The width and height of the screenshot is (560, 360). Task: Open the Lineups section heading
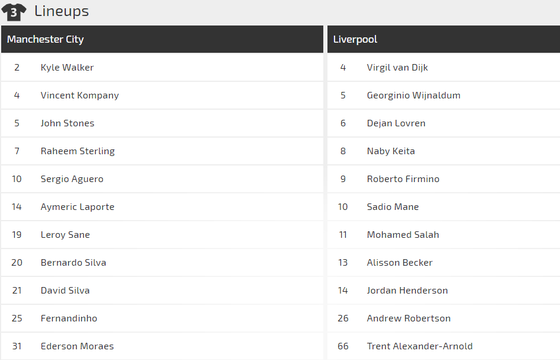(61, 11)
